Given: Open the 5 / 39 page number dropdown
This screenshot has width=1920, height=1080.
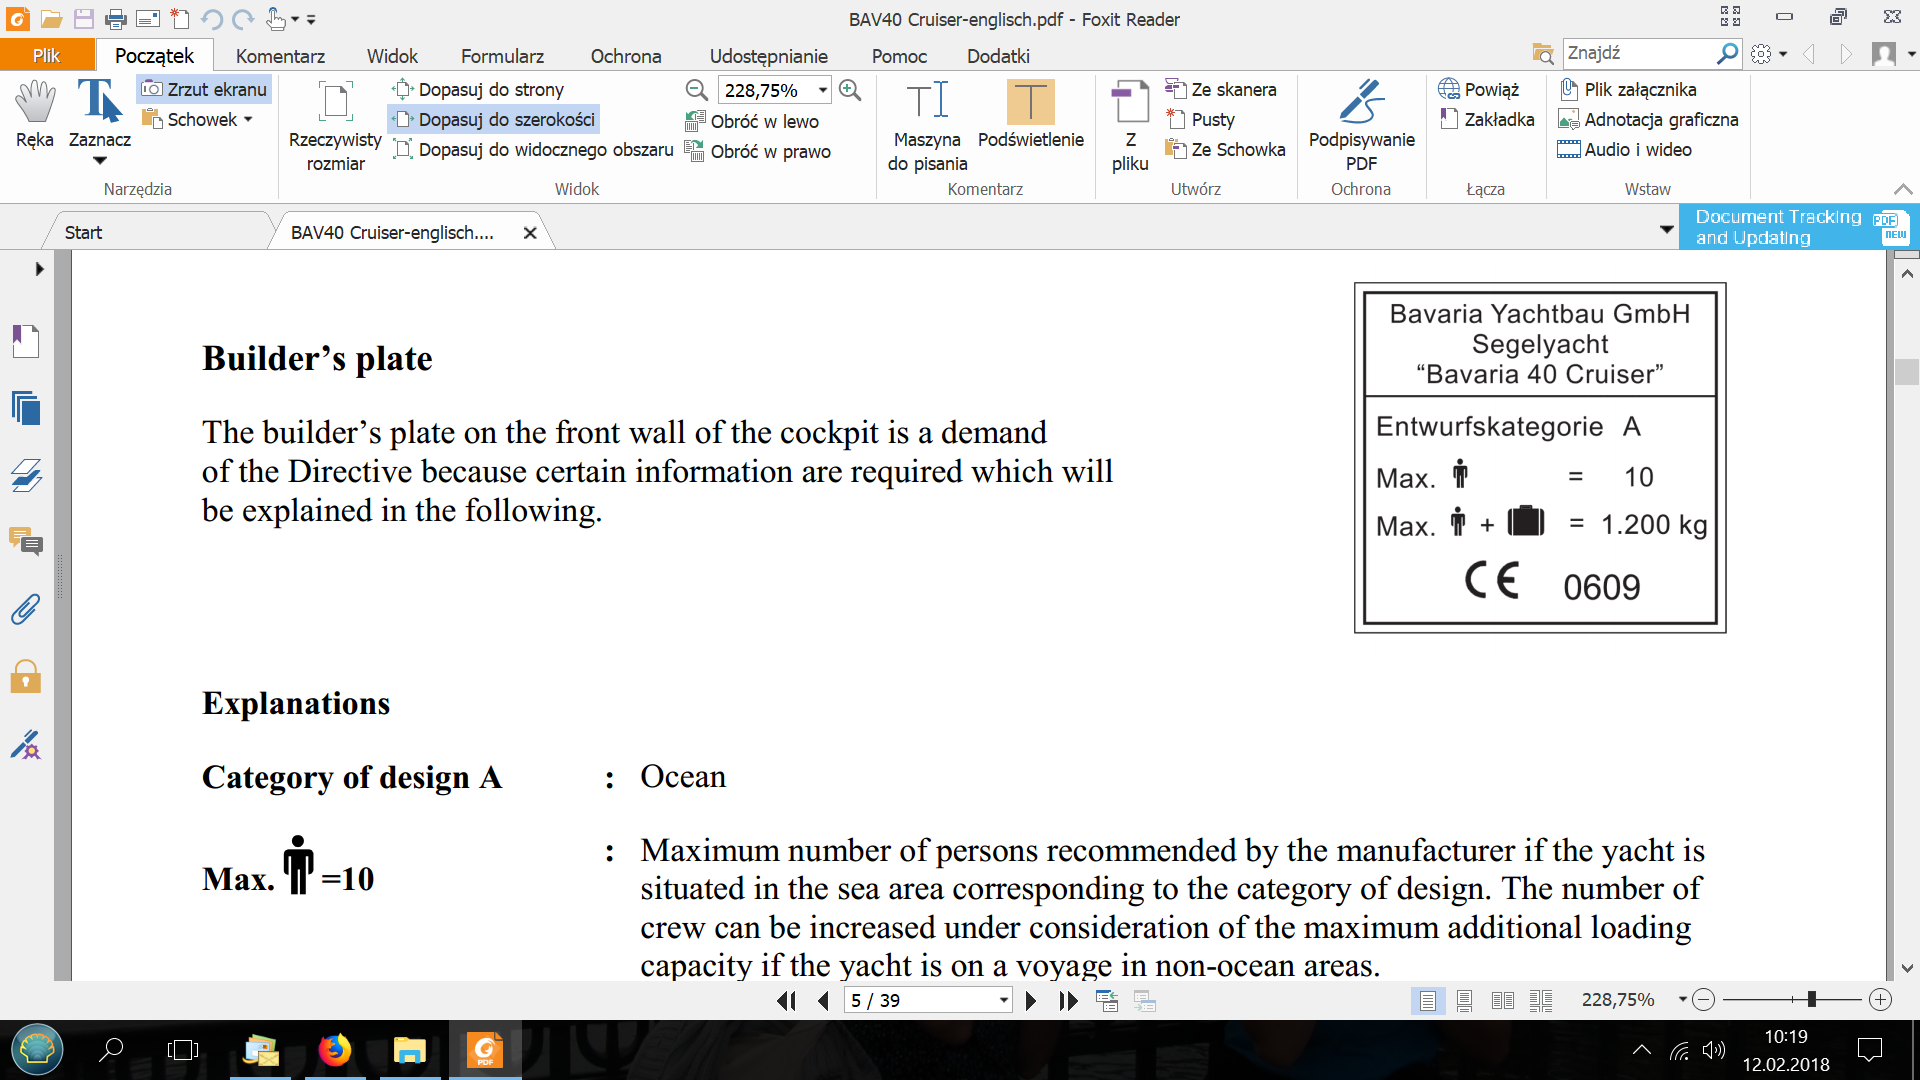Looking at the screenshot, I should pos(1003,1000).
